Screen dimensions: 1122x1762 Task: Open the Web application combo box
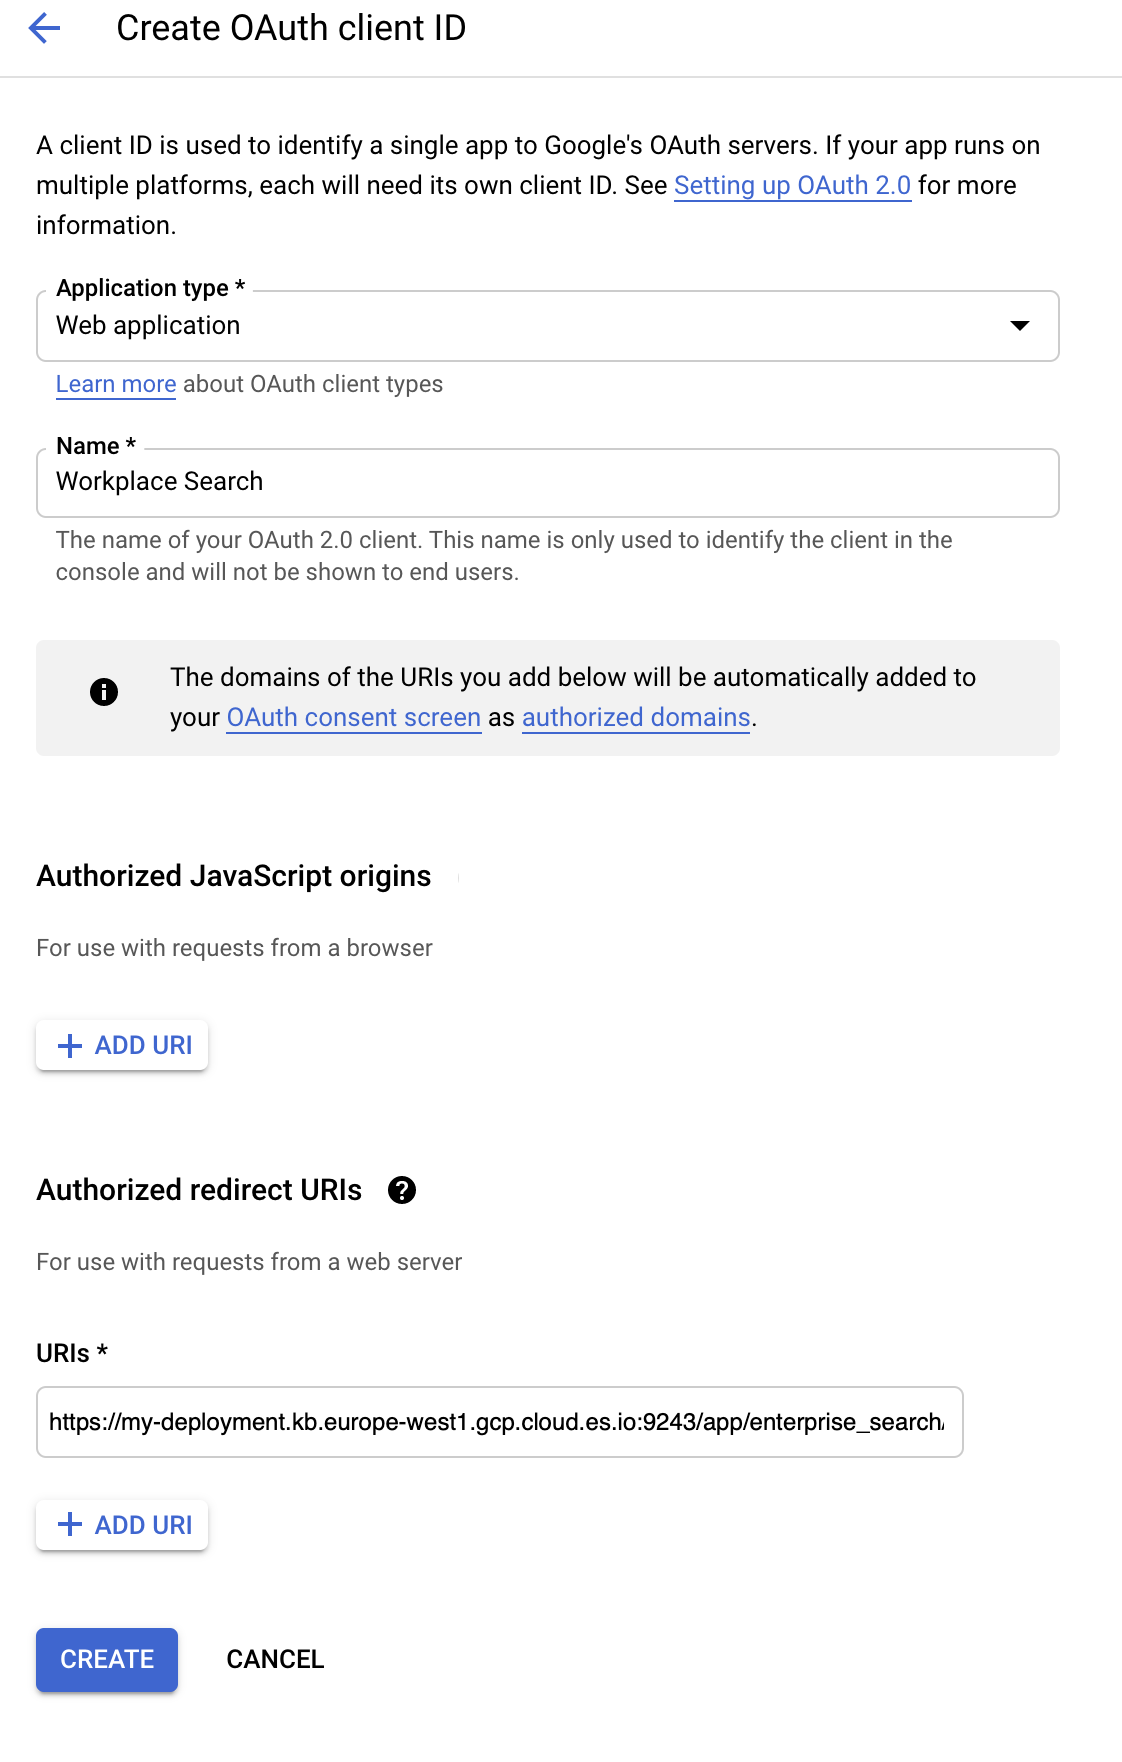coord(500,326)
